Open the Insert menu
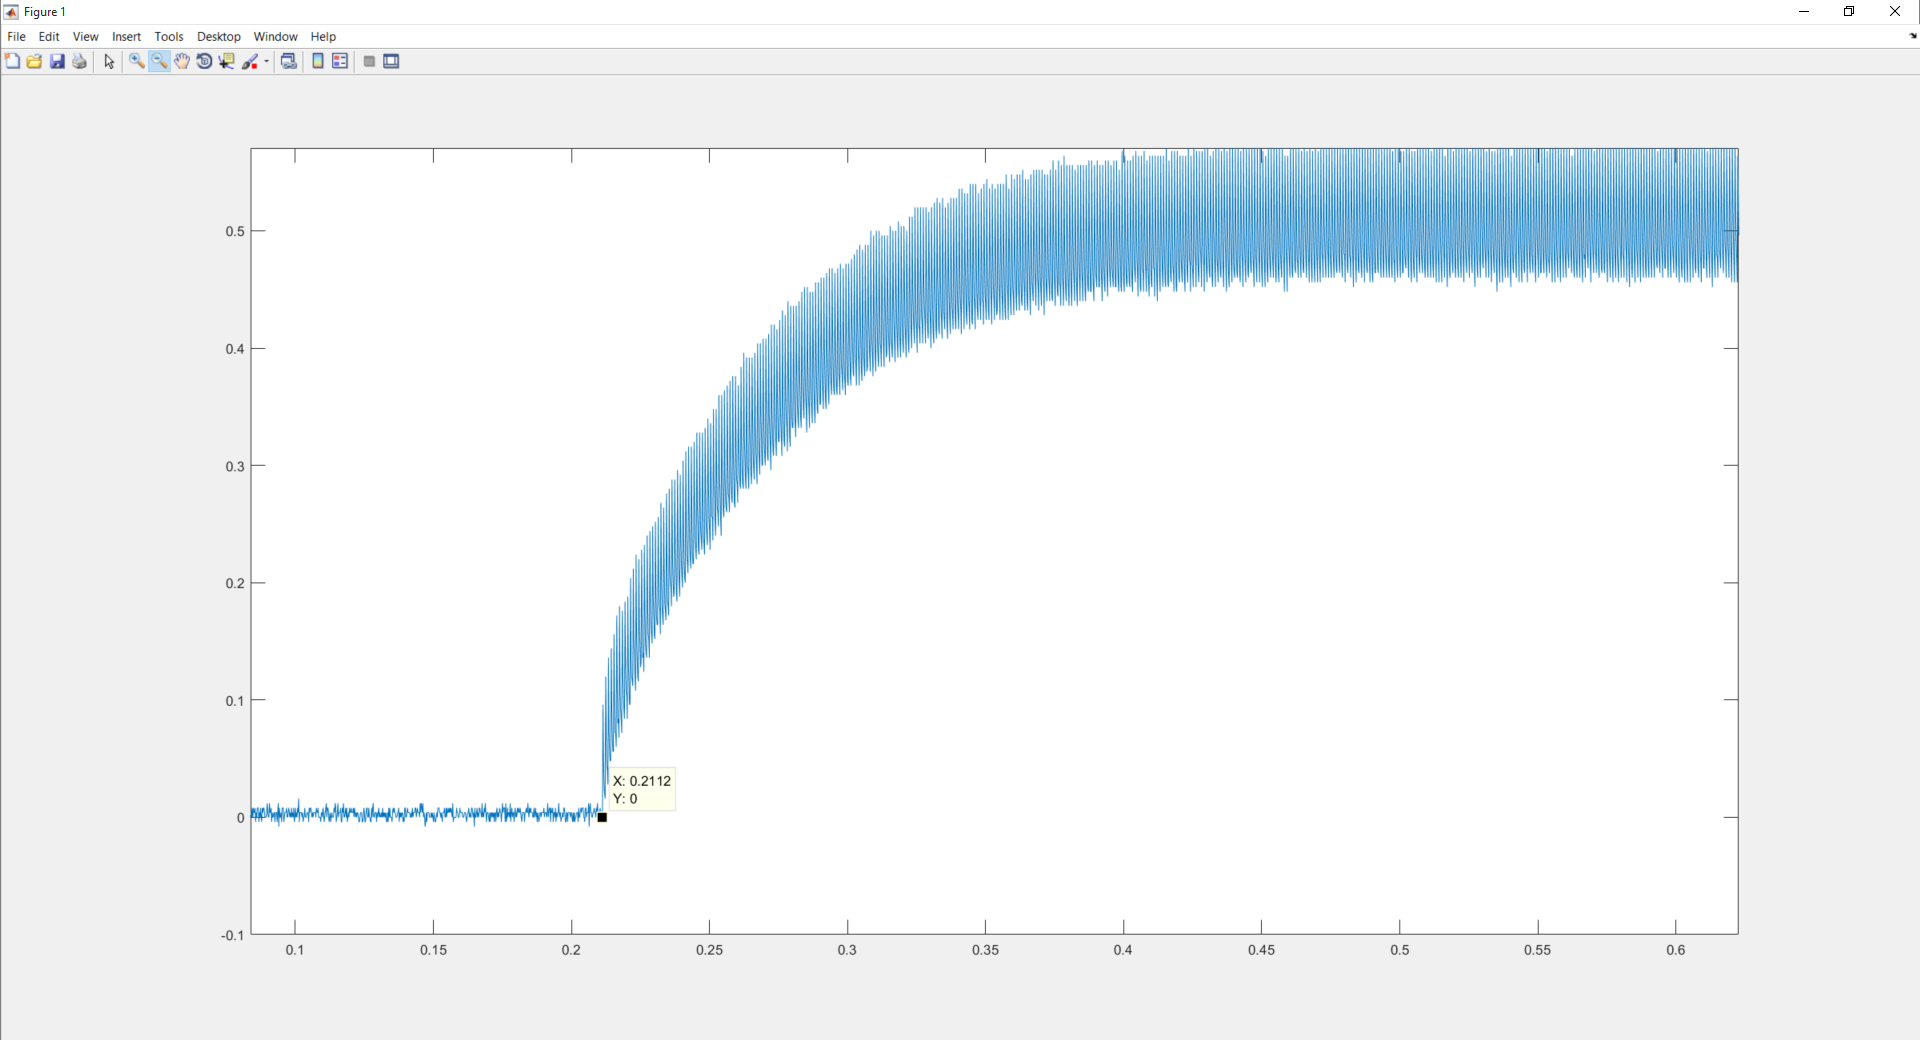Image resolution: width=1920 pixels, height=1040 pixels. click(x=127, y=37)
